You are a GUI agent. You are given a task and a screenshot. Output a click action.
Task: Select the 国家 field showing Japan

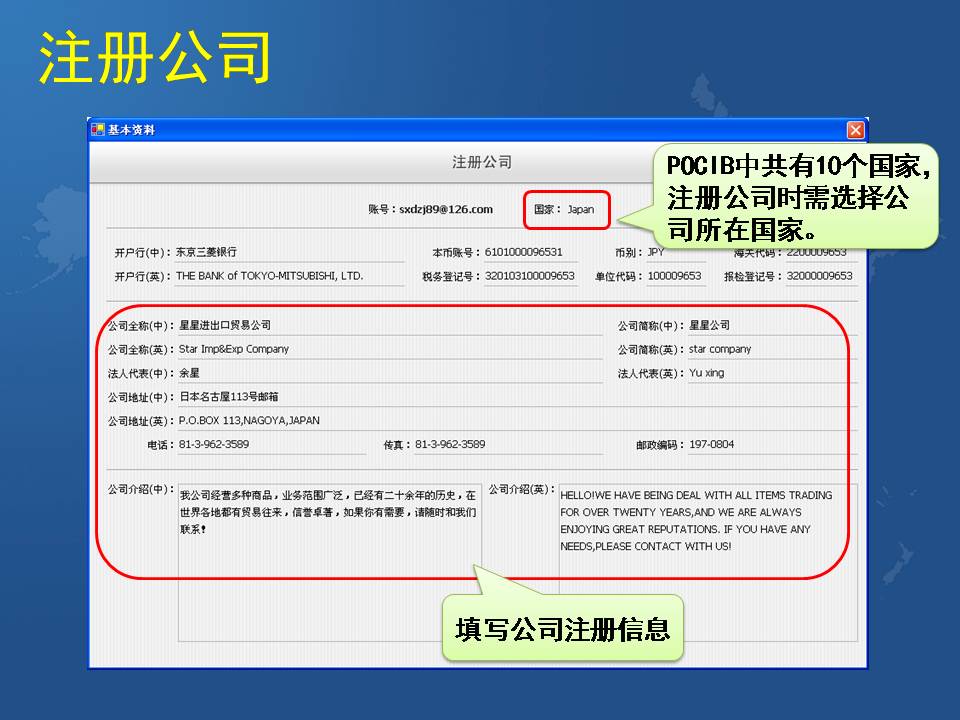pos(581,210)
